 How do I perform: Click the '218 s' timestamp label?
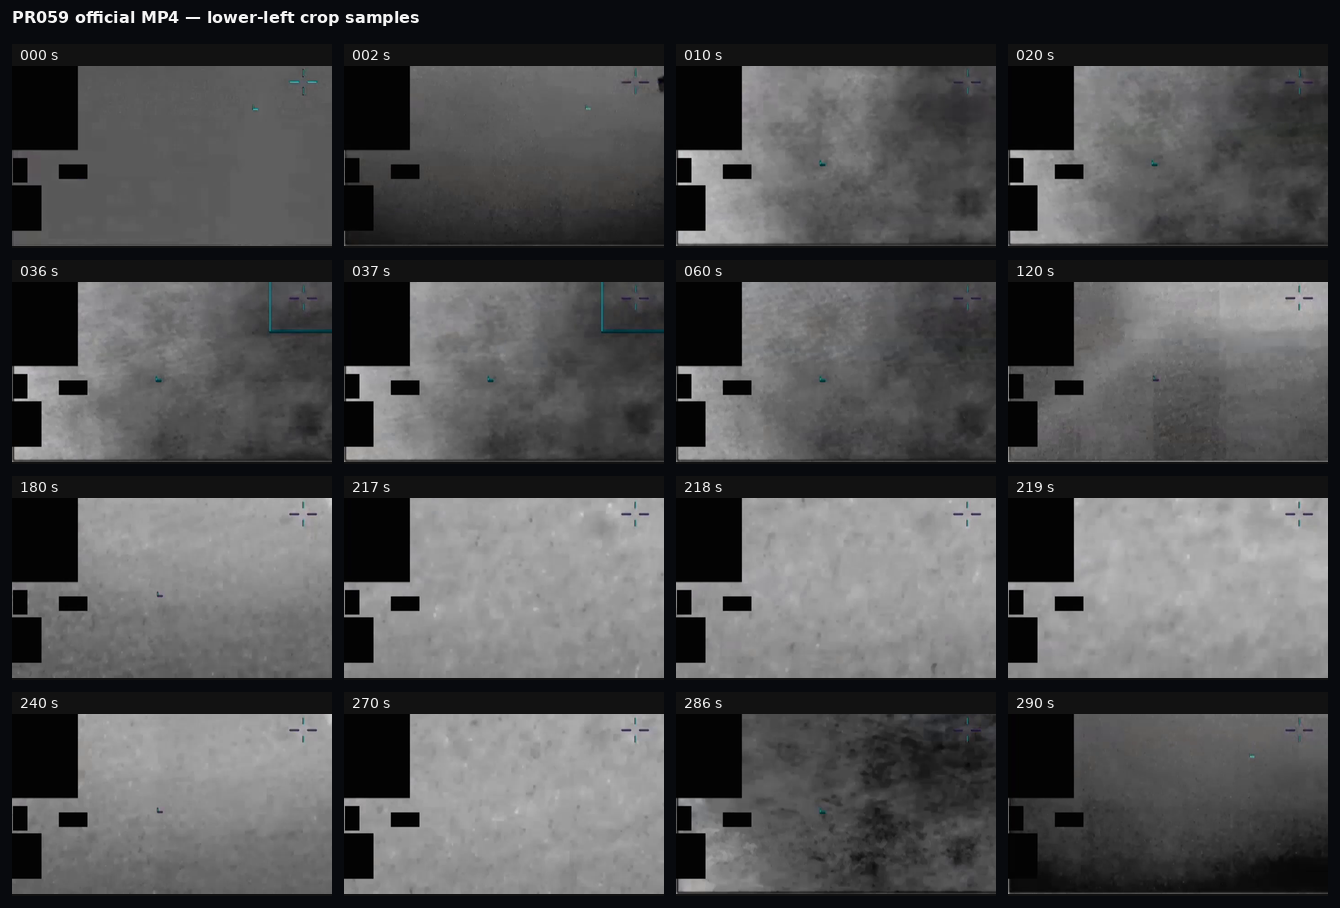[703, 487]
